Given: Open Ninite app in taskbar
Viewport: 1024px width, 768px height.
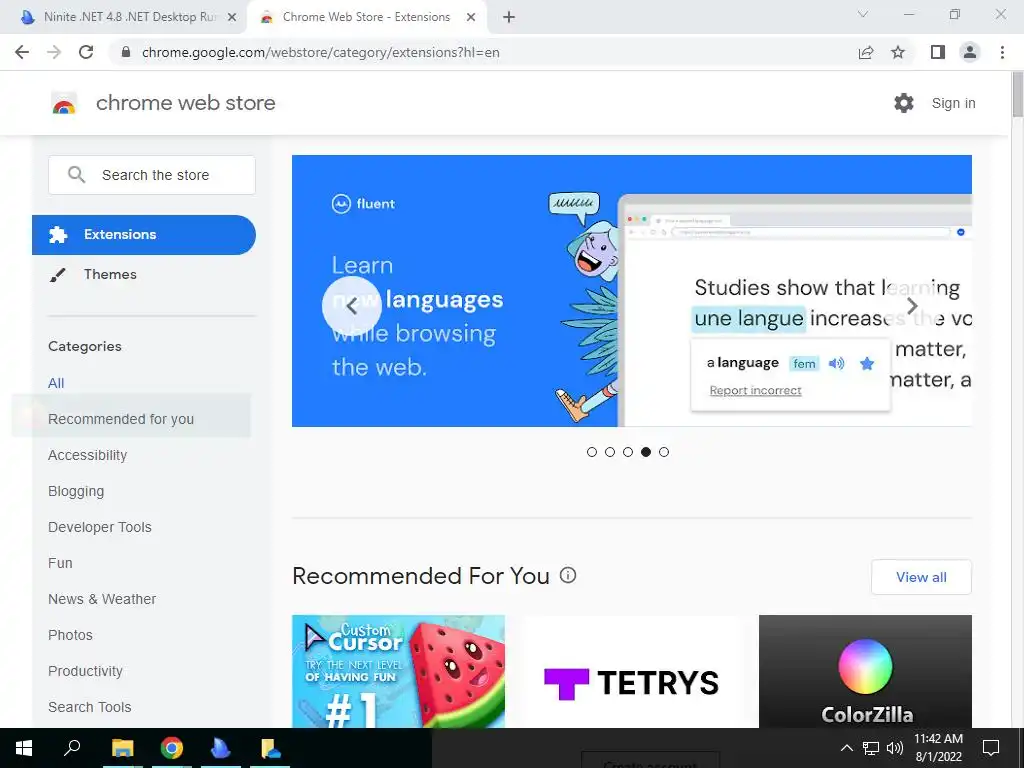Looking at the screenshot, I should (x=221, y=748).
